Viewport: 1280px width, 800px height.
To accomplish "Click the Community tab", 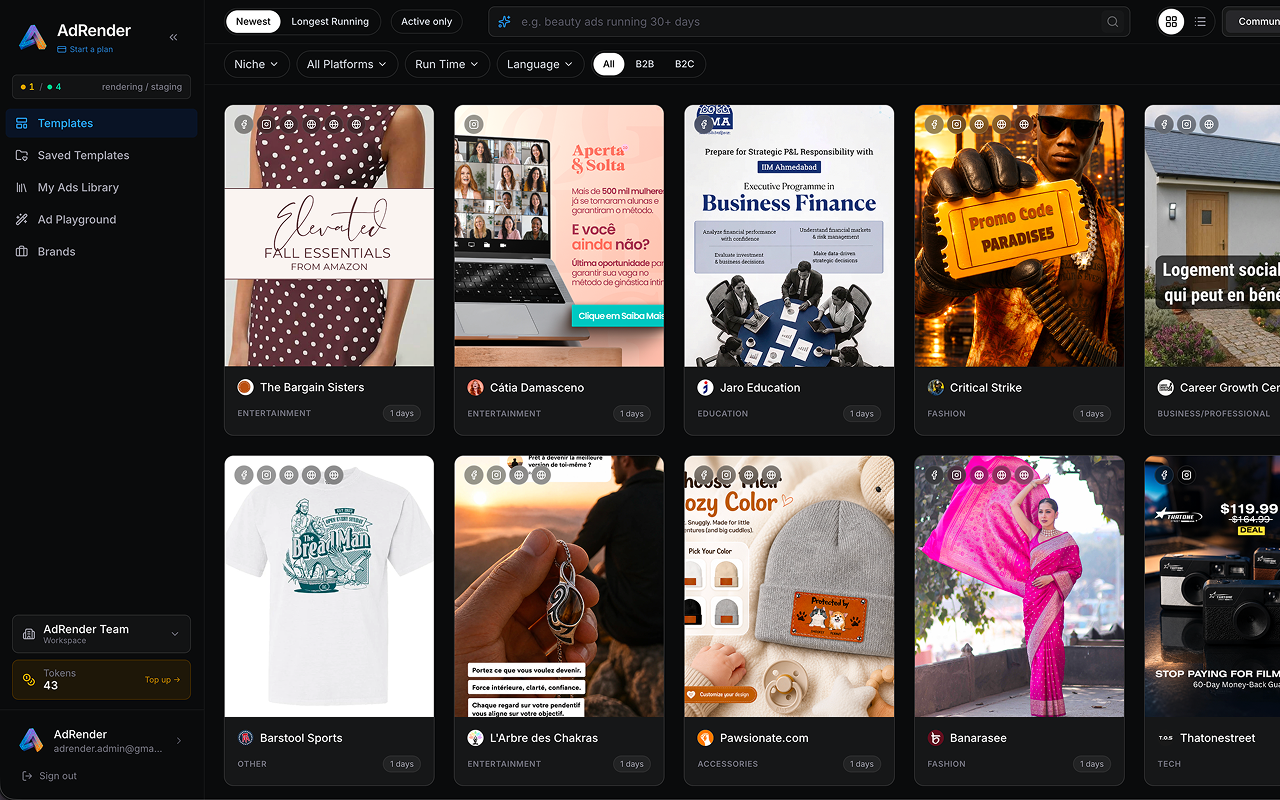I will [x=1254, y=22].
